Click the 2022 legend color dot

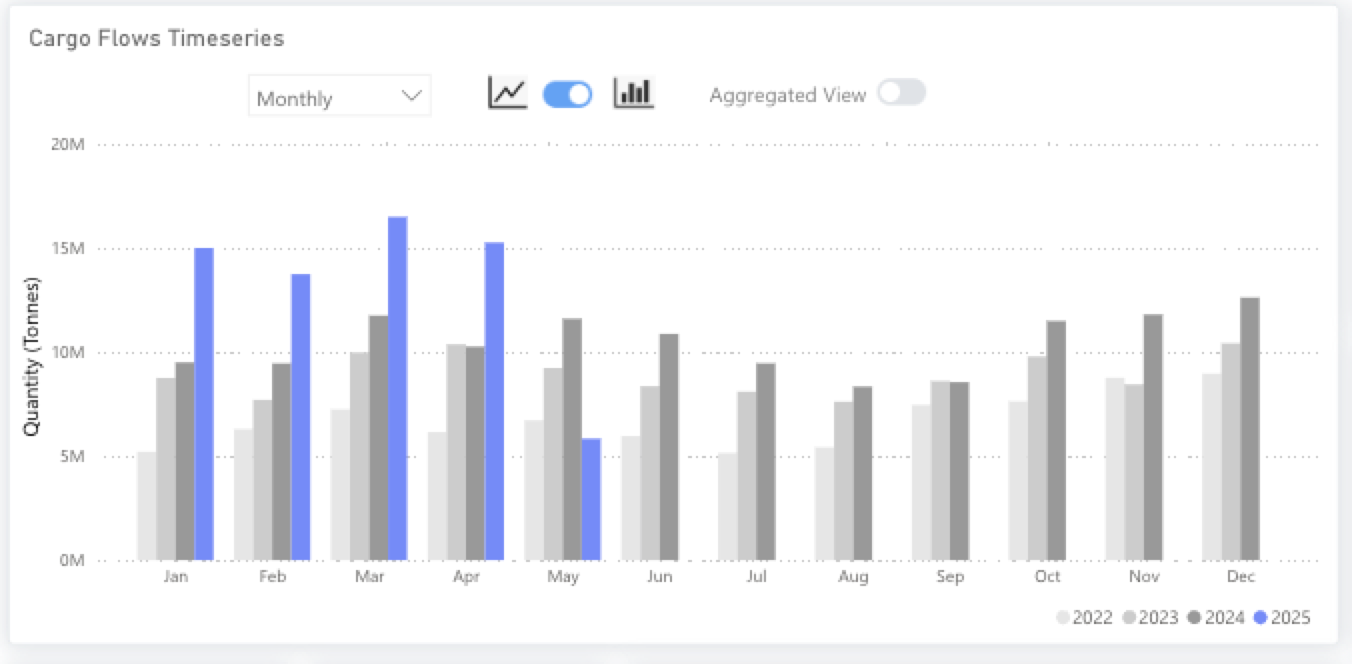1063,618
